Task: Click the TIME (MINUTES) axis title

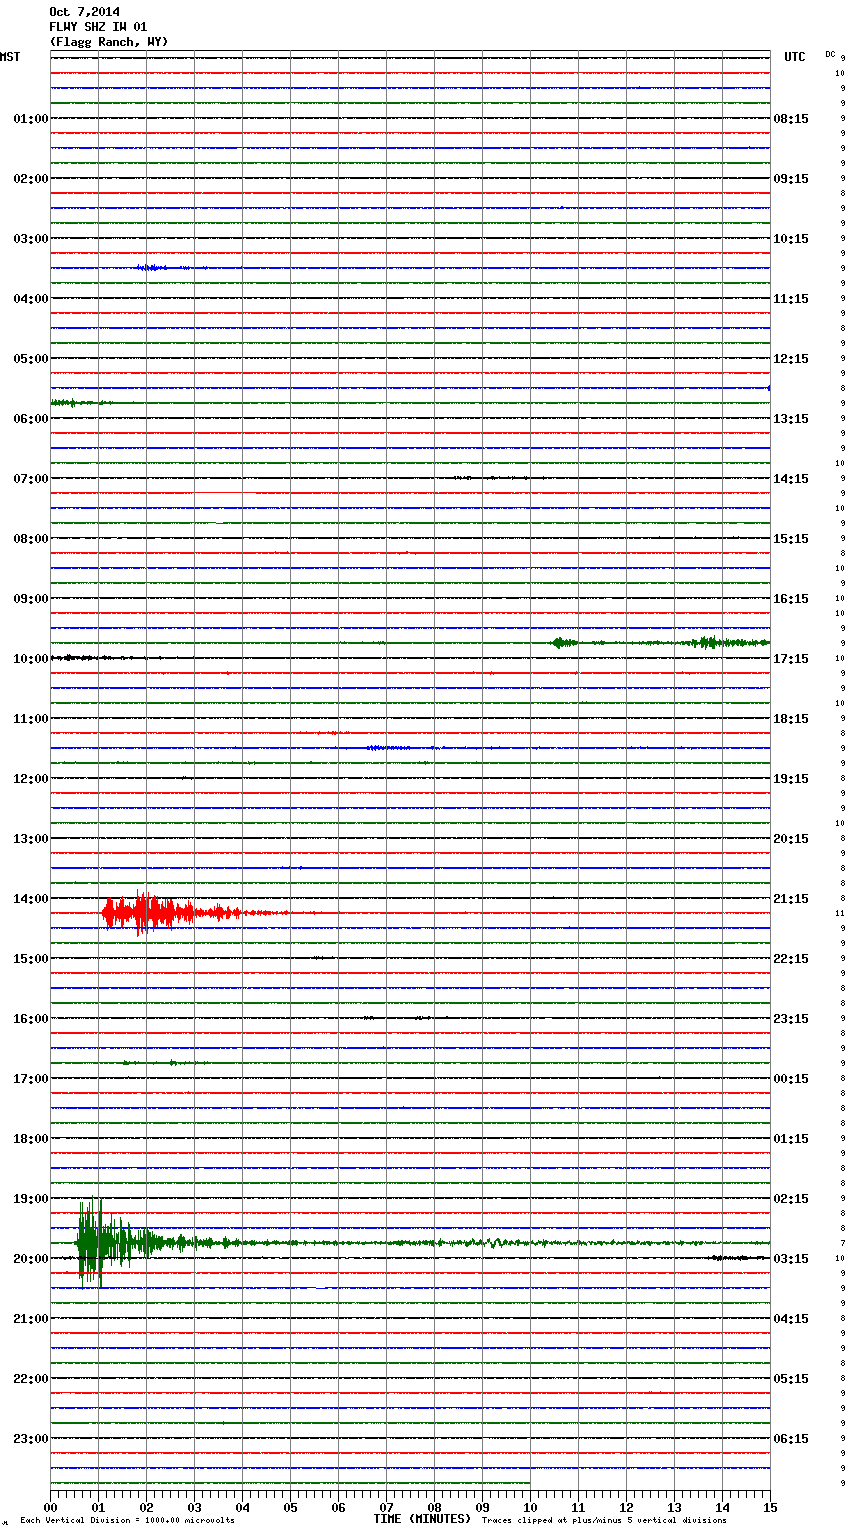Action: 422,1518
